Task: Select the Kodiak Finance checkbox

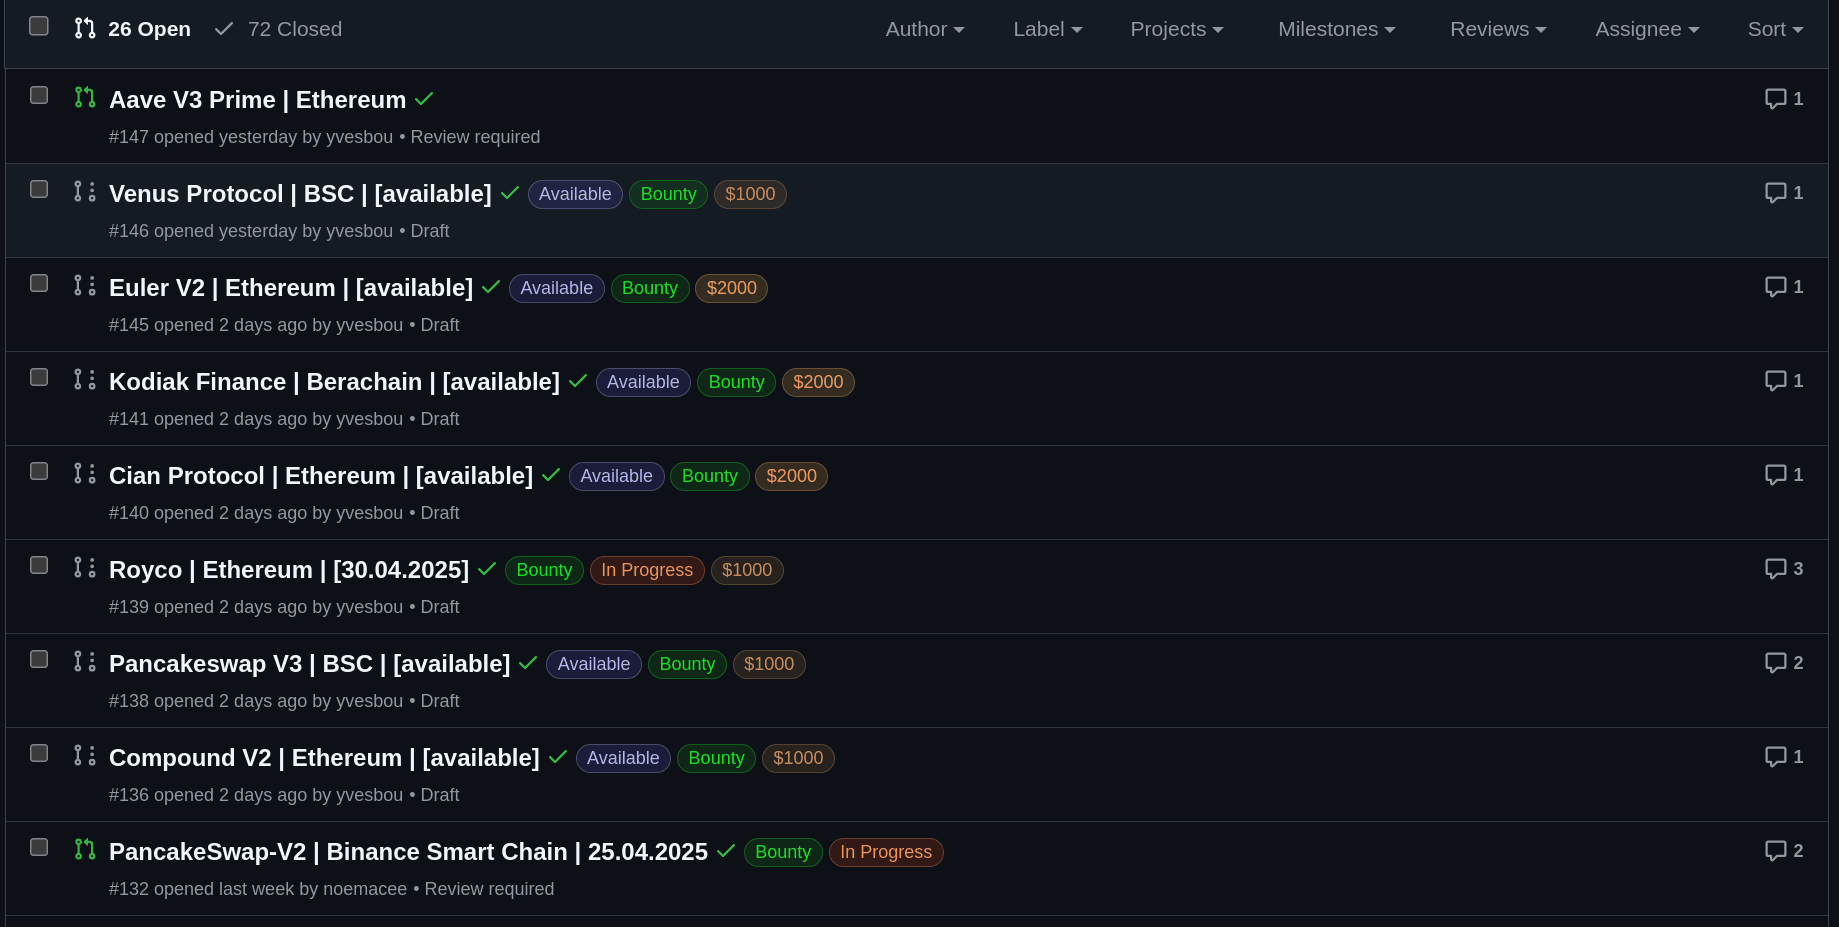Action: pos(39,377)
